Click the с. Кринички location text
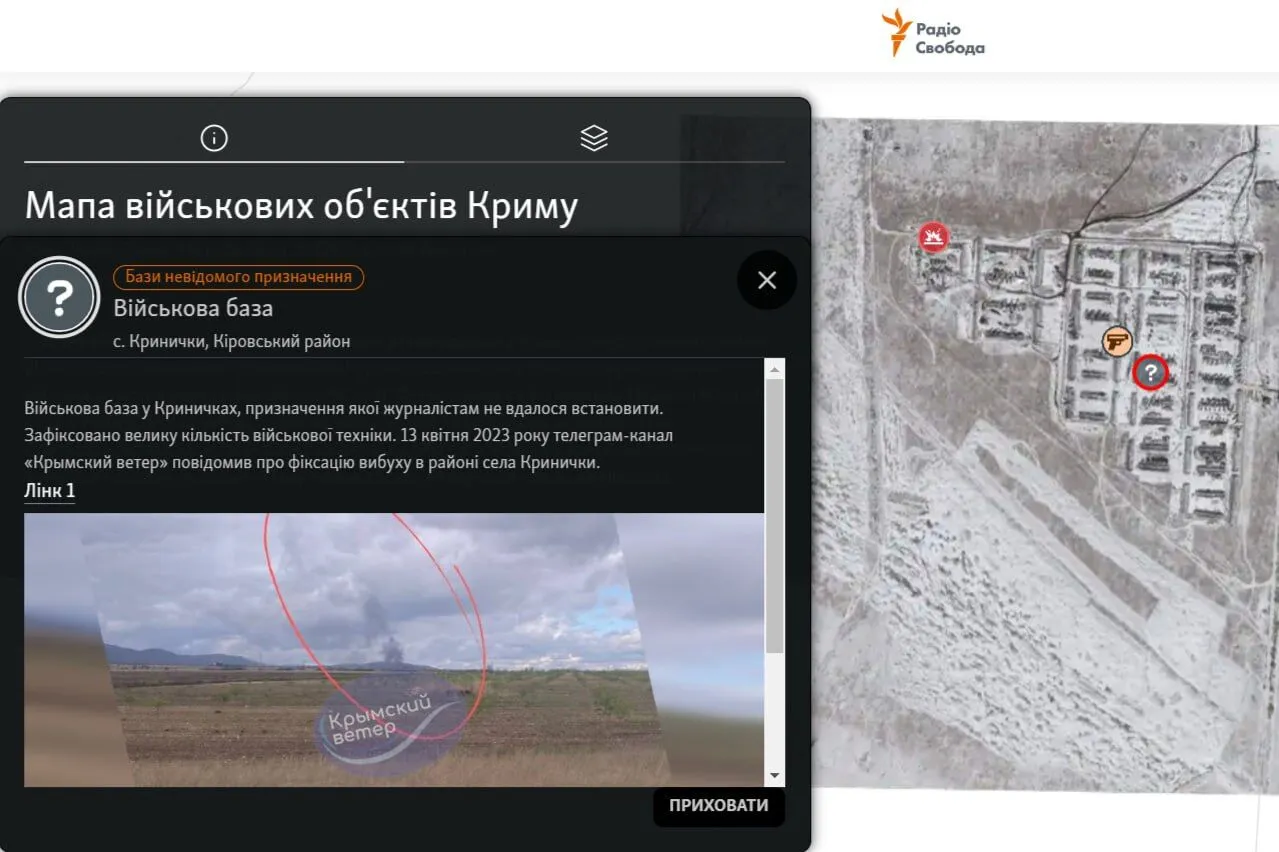The width and height of the screenshot is (1279, 852). 231,342
